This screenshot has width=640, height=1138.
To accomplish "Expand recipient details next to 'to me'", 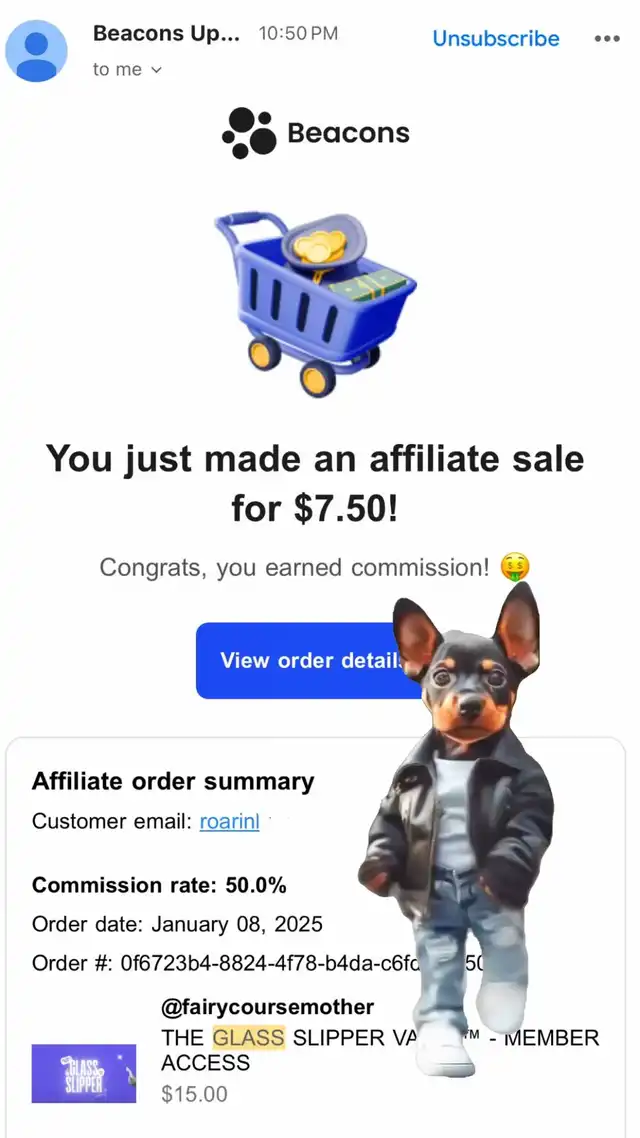I will pyautogui.click(x=155, y=70).
